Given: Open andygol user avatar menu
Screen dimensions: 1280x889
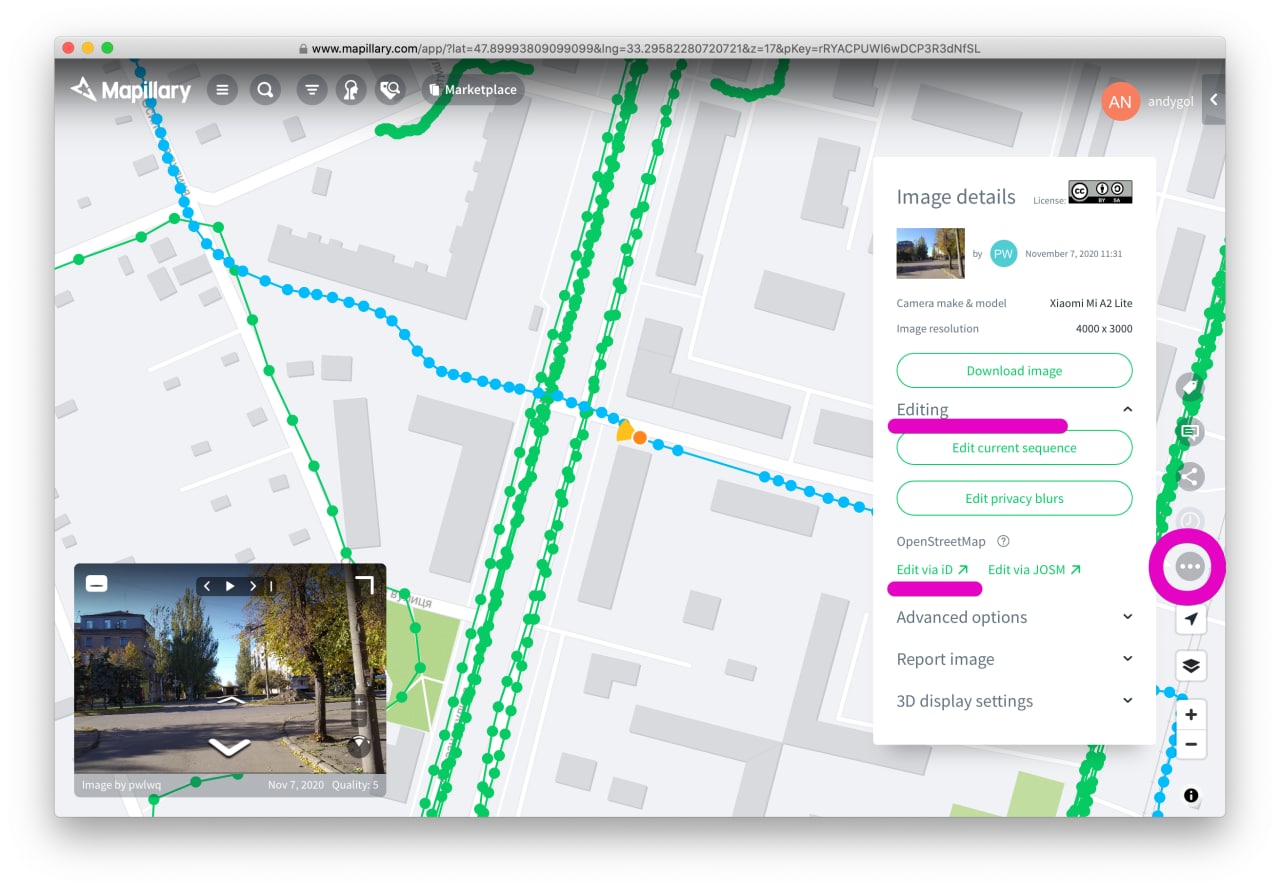Looking at the screenshot, I should tap(1120, 101).
